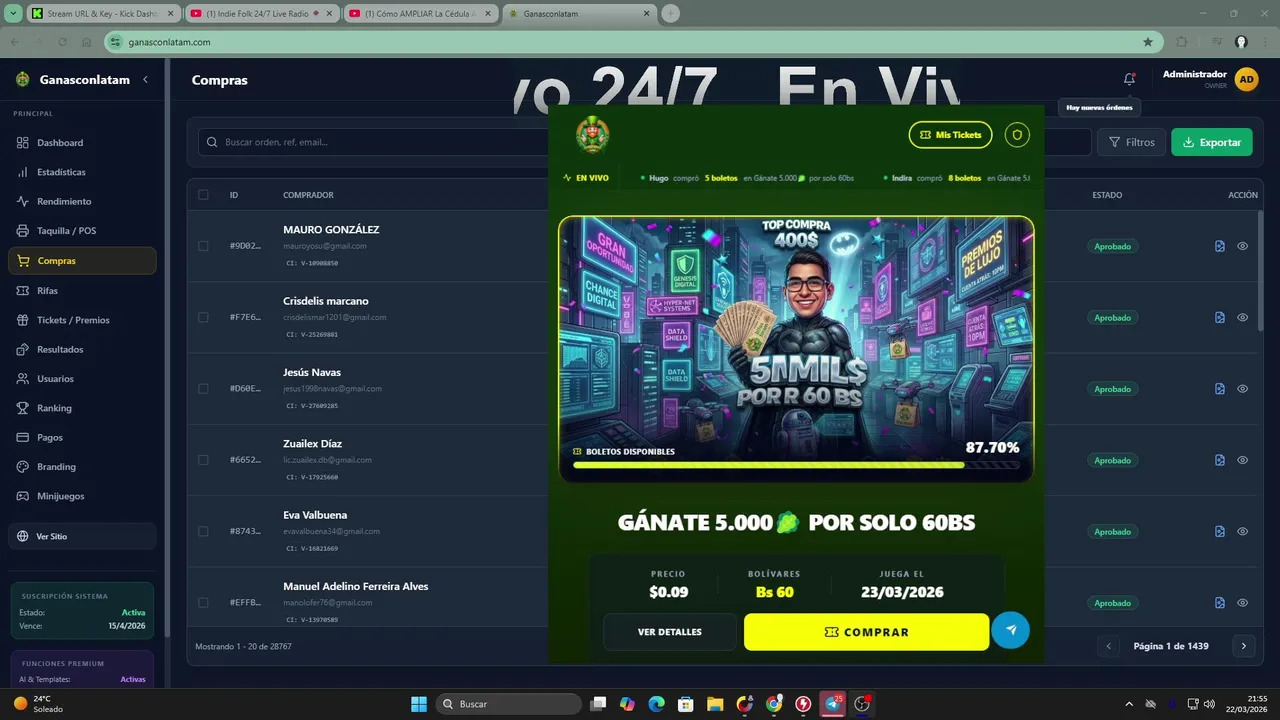The image size is (1280, 720).
Task: Open the AD administrator avatar menu
Action: [x=1246, y=80]
